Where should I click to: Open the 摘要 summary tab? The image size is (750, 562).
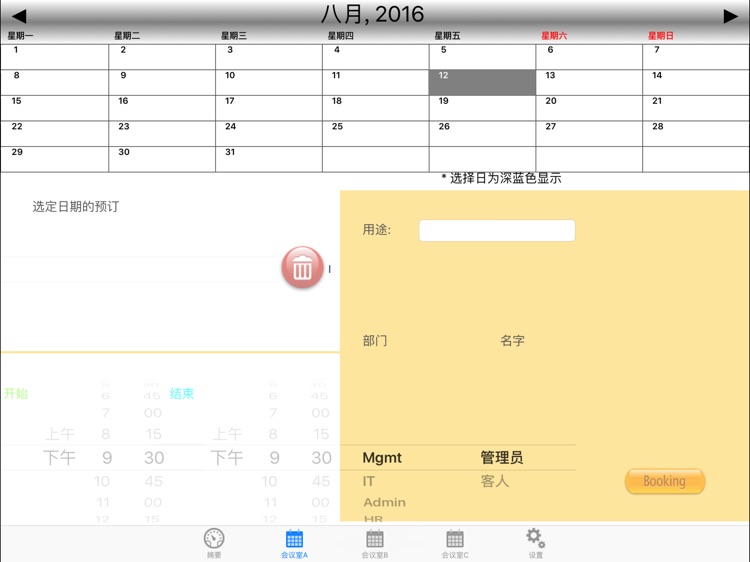[x=214, y=543]
